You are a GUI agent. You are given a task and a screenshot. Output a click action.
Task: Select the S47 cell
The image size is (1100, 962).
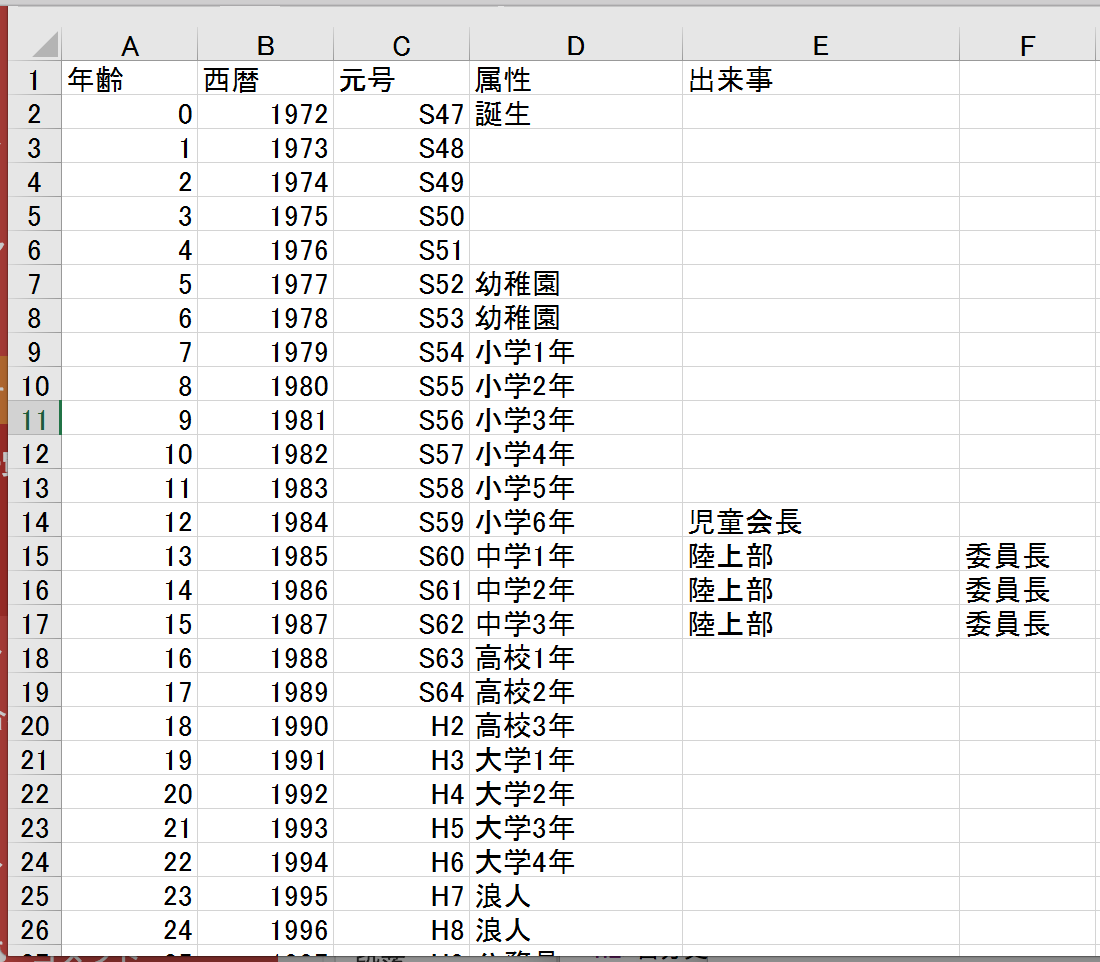(x=401, y=113)
